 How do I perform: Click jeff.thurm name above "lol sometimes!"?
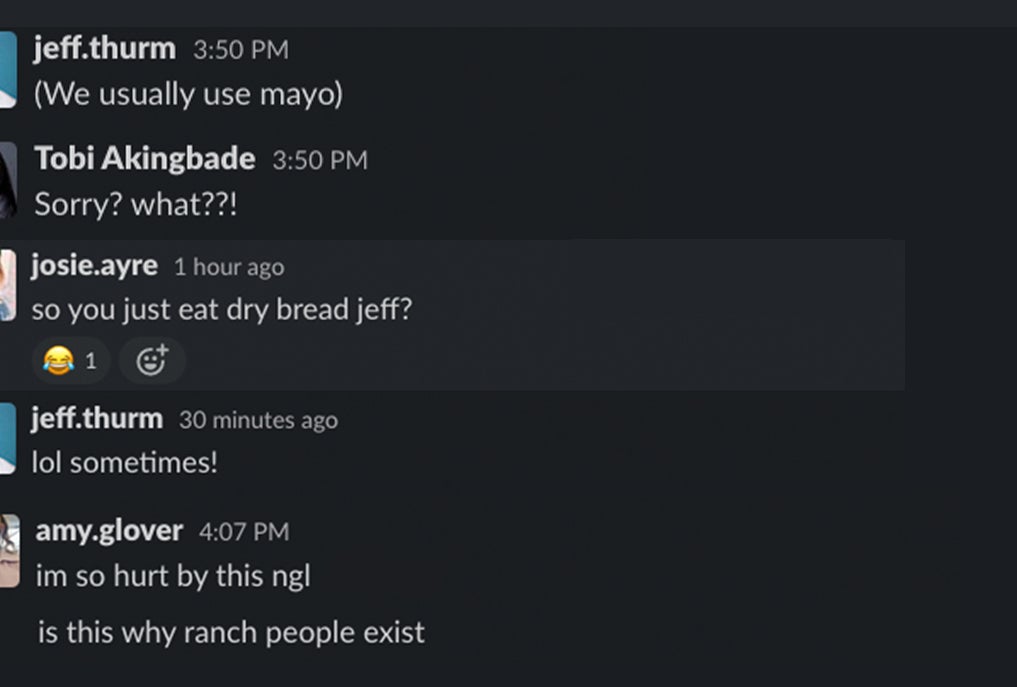click(97, 419)
